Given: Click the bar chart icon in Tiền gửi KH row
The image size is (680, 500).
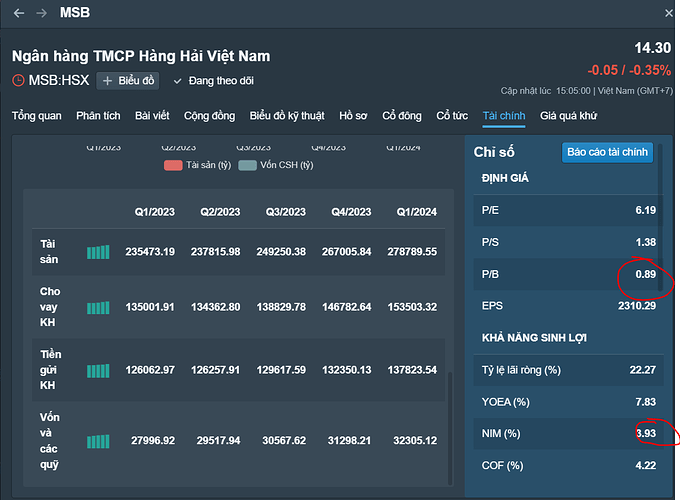Looking at the screenshot, I should (98, 371).
